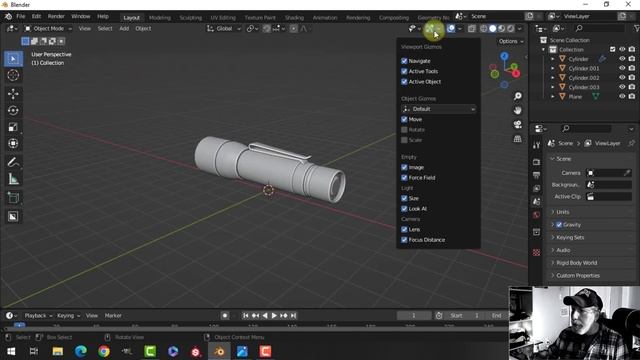
Task: Uncheck the Look At light checkbox
Action: (404, 209)
